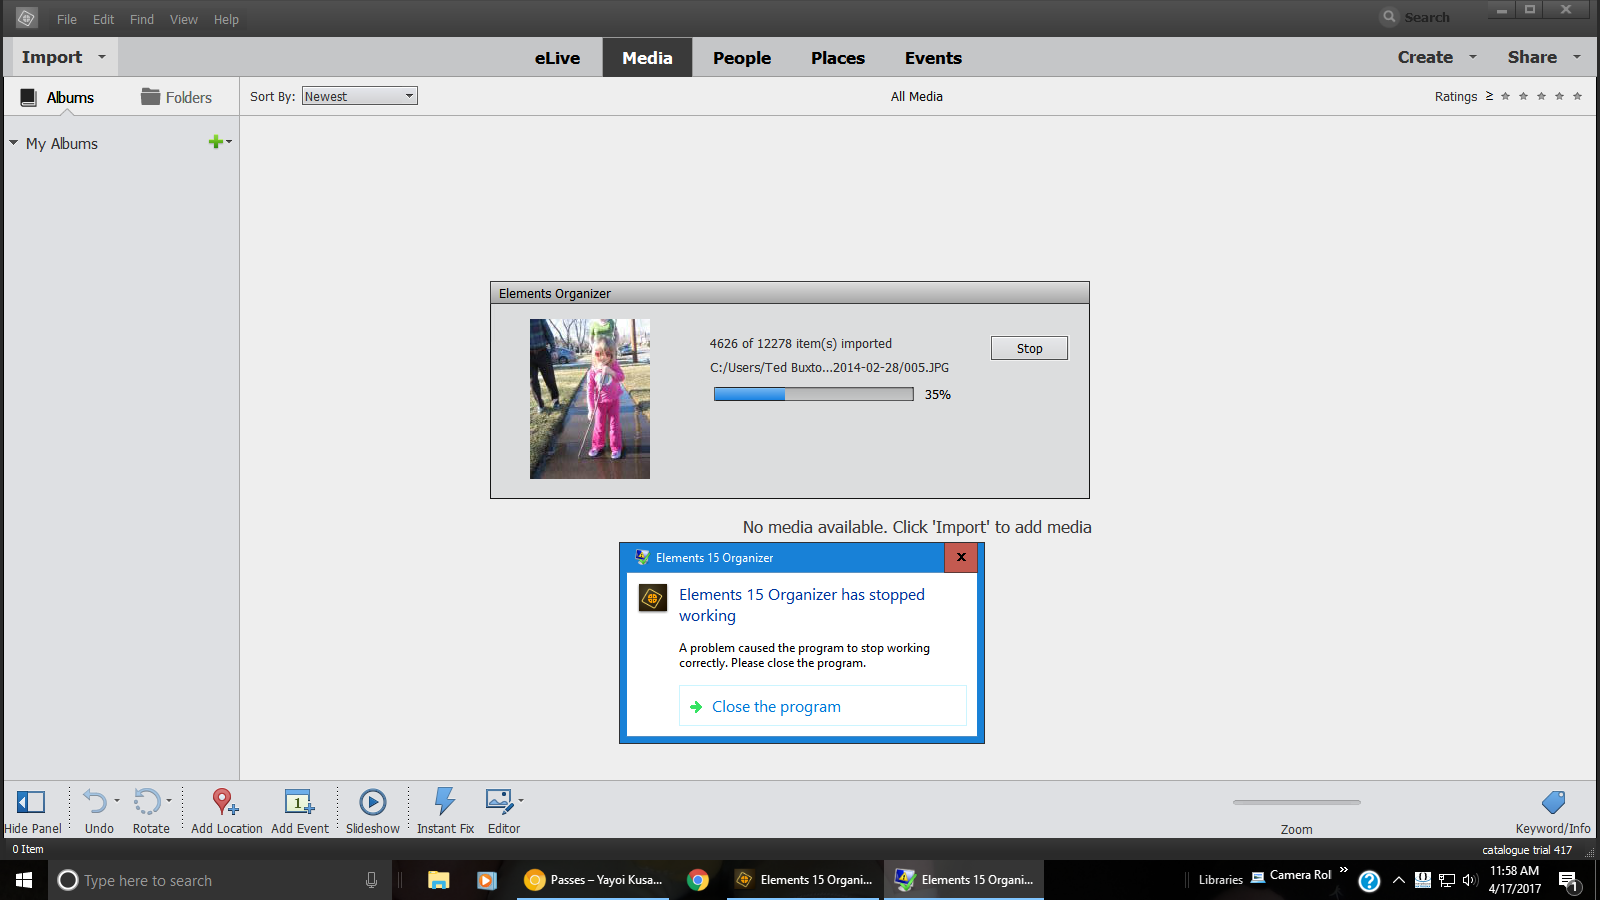1600x900 pixels.
Task: Open the Find menu
Action: (x=142, y=19)
